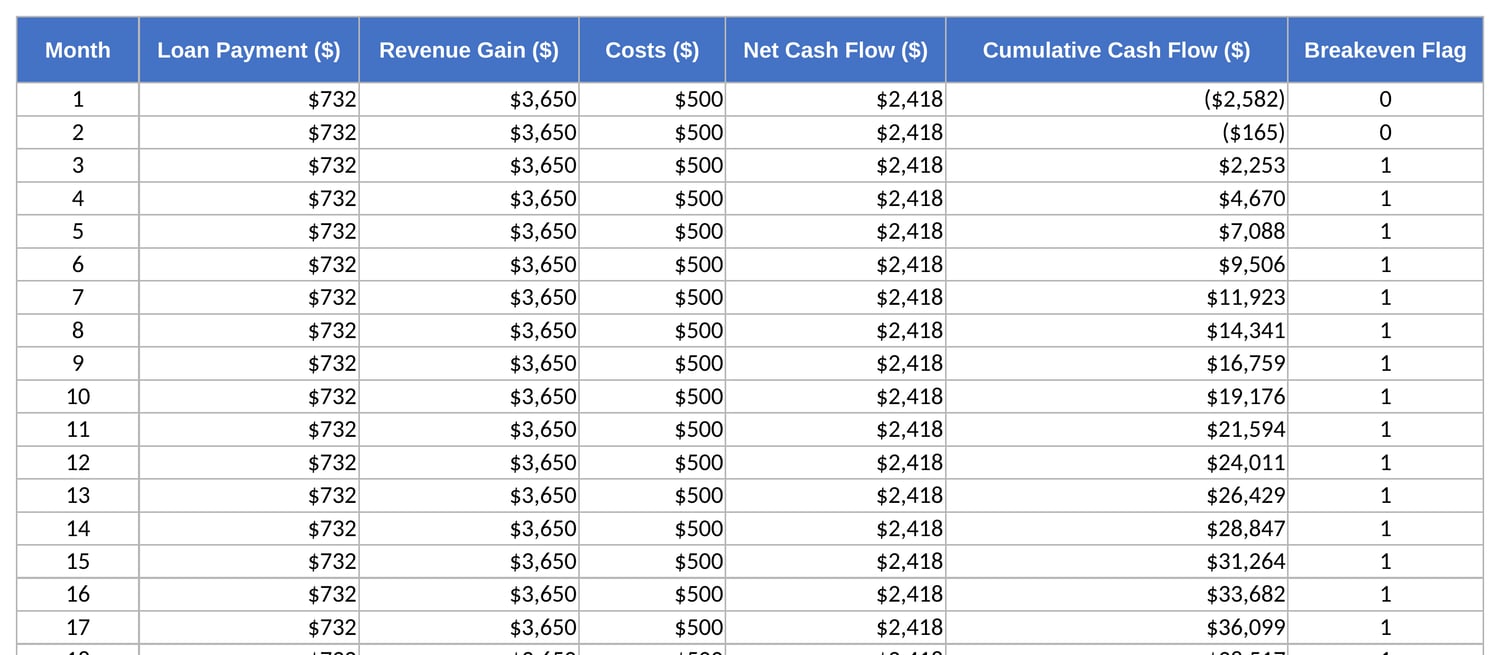Select the $36,099 cumulative cash flow cell
This screenshot has width=1500, height=655.
(1117, 627)
